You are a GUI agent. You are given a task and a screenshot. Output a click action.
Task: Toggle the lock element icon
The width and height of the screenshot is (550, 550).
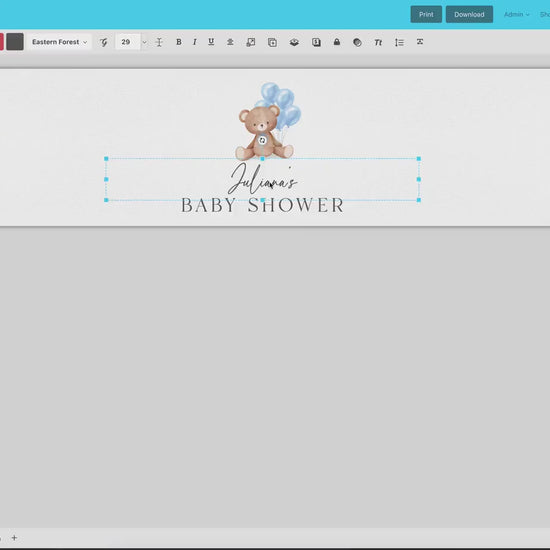337,42
